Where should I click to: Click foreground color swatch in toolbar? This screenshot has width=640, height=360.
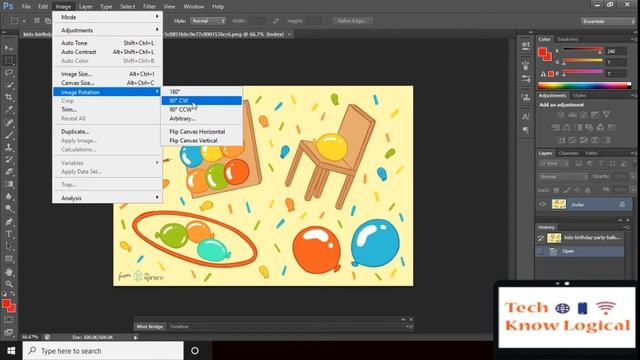6,303
